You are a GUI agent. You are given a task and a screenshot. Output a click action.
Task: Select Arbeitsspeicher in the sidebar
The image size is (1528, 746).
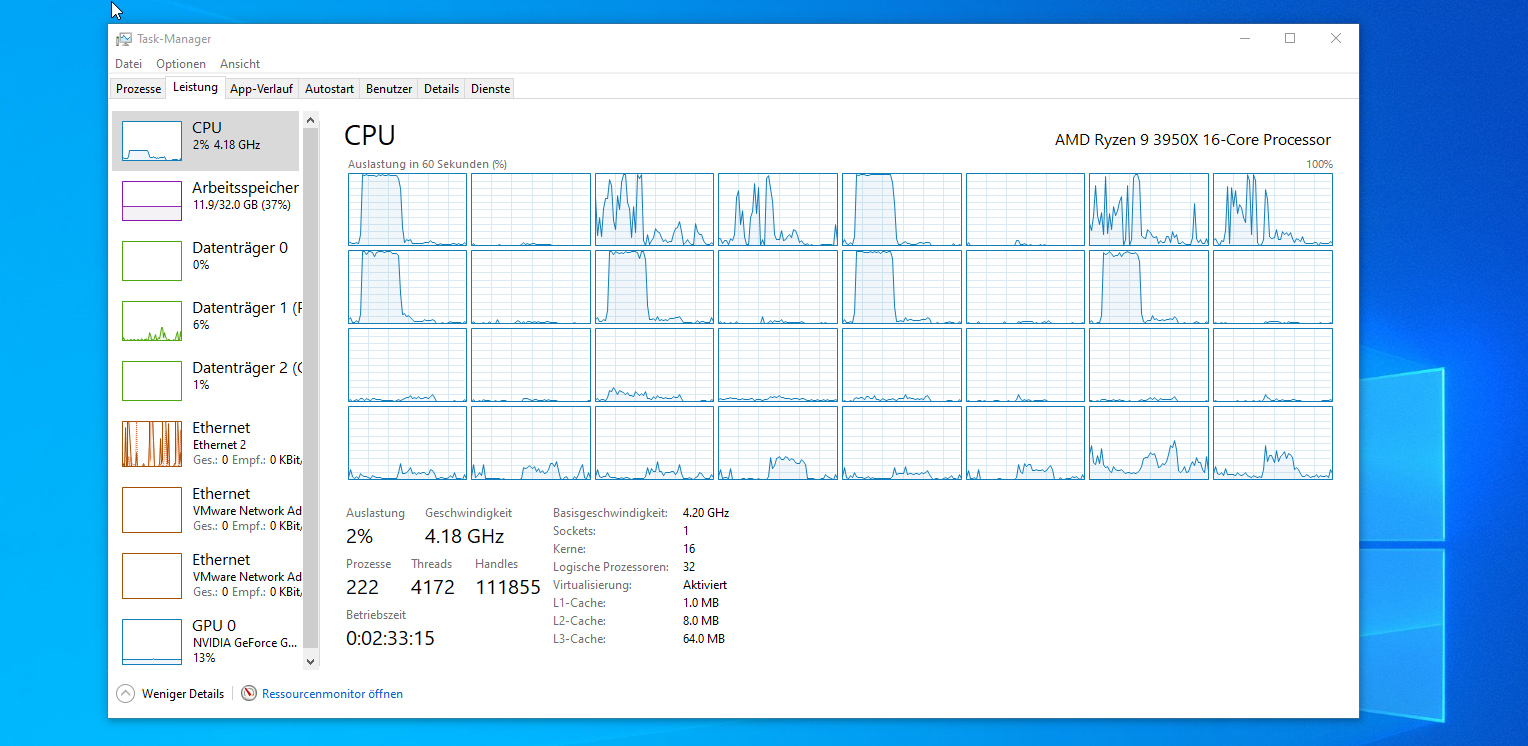coord(205,201)
